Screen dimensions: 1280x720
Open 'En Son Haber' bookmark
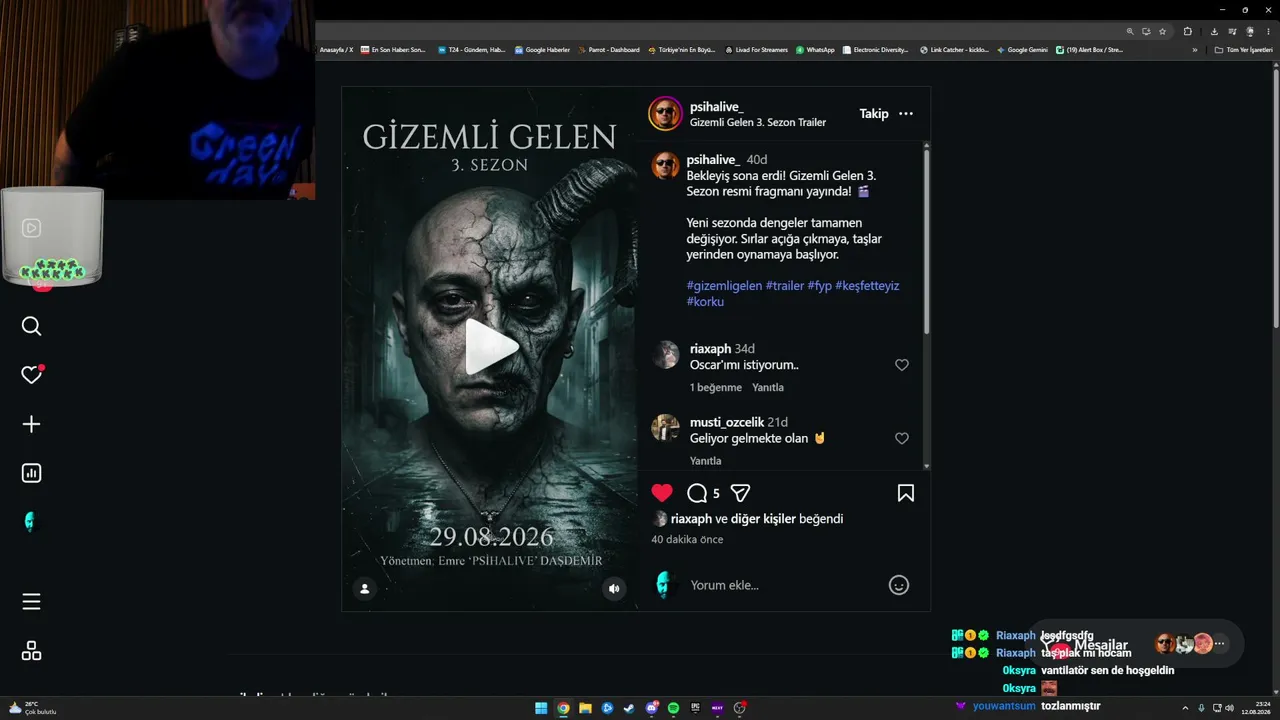393,50
